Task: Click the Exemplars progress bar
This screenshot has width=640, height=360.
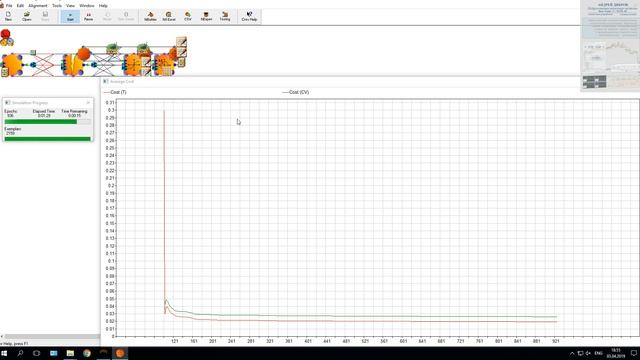Action: pos(47,139)
